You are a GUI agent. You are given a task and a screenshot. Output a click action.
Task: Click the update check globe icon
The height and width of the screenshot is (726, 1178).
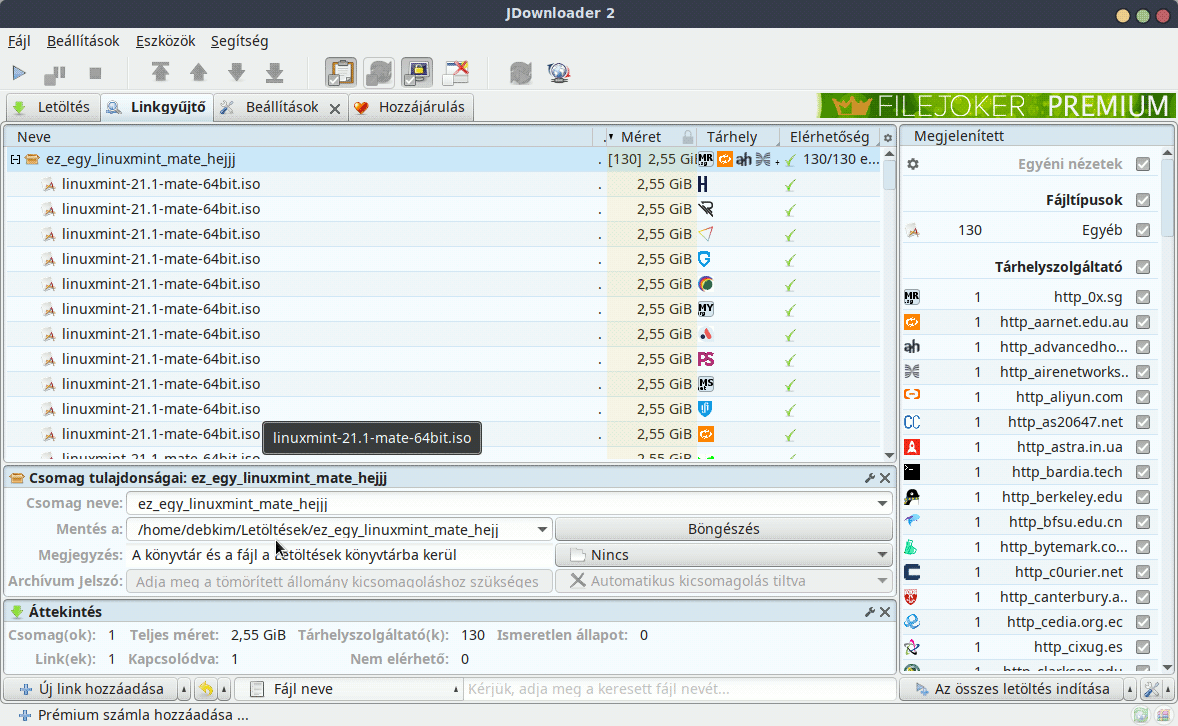(x=559, y=72)
